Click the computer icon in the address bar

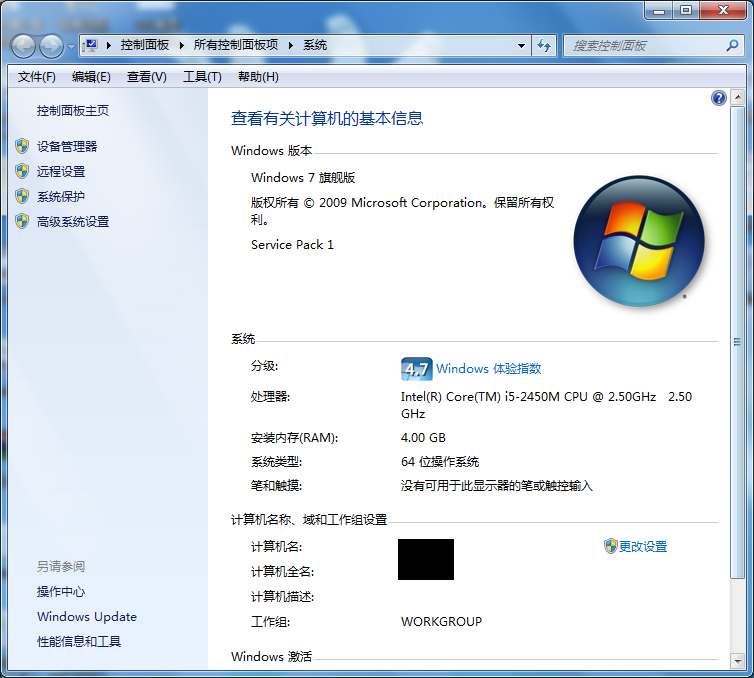[90, 46]
